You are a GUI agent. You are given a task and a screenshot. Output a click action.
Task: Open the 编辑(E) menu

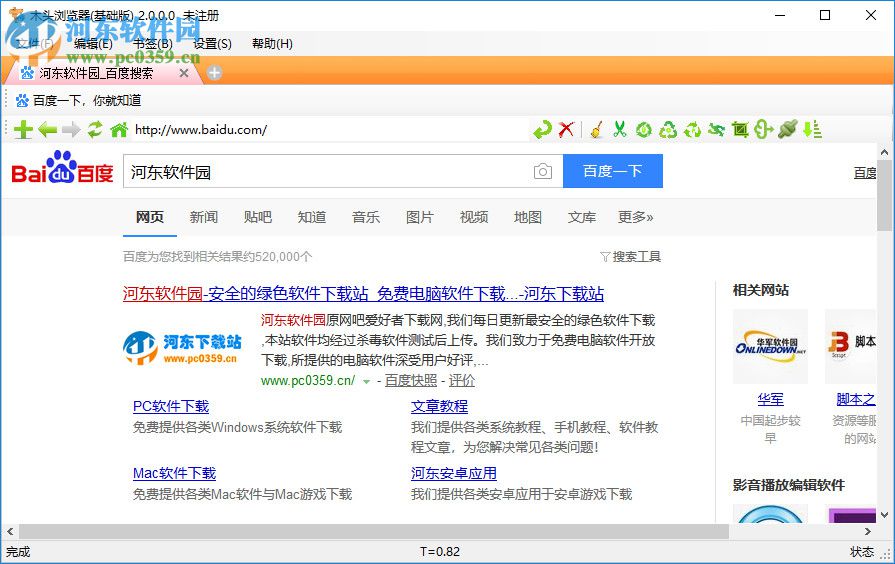[93, 44]
